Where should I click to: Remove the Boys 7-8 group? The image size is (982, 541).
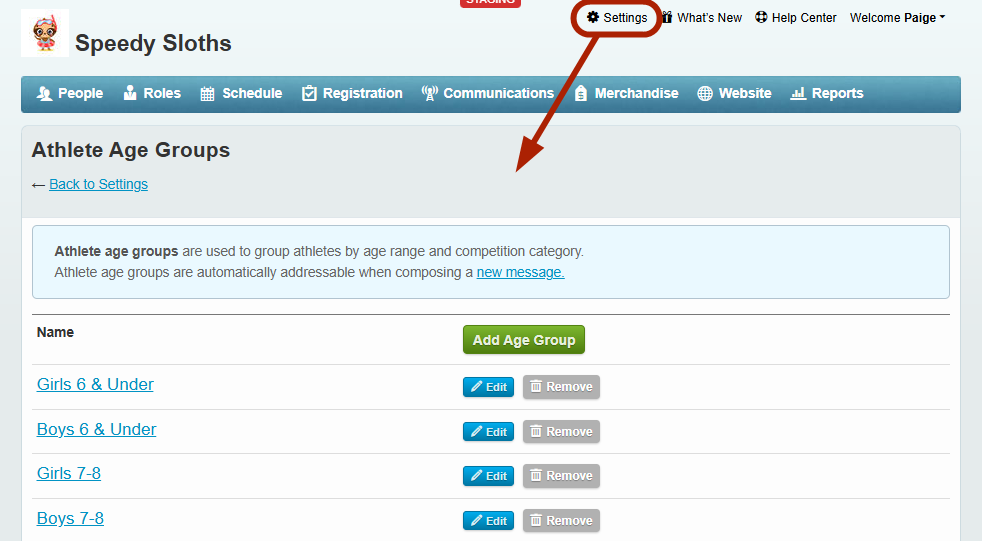click(x=561, y=520)
